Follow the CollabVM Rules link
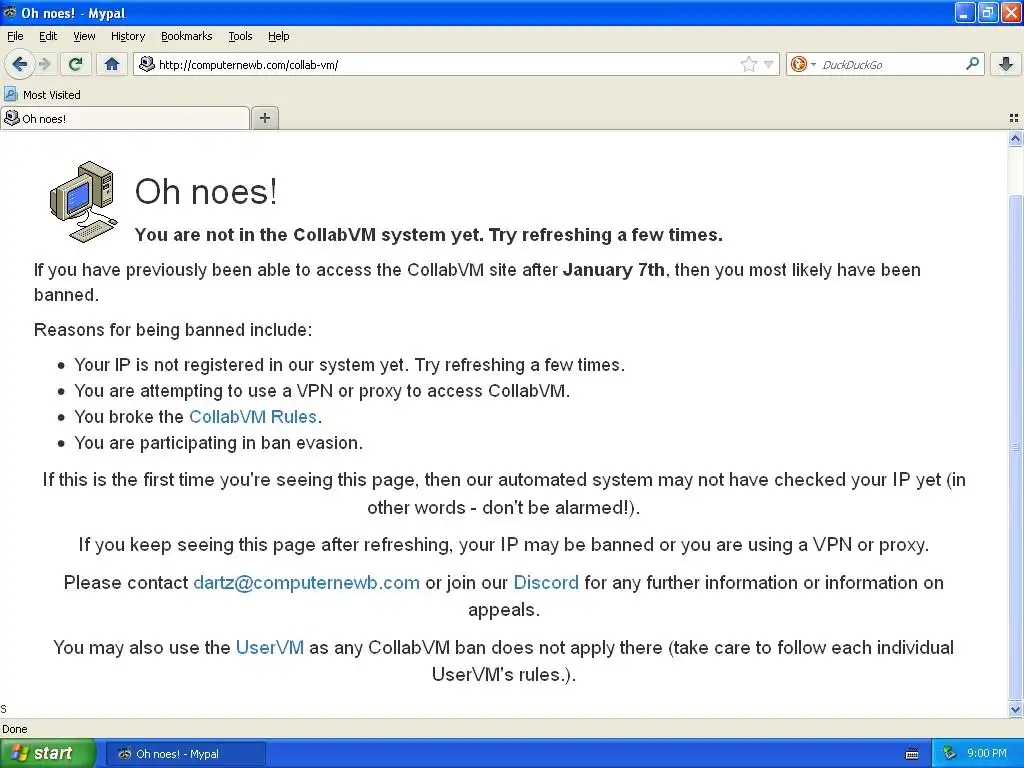1024x768 pixels. pos(253,417)
